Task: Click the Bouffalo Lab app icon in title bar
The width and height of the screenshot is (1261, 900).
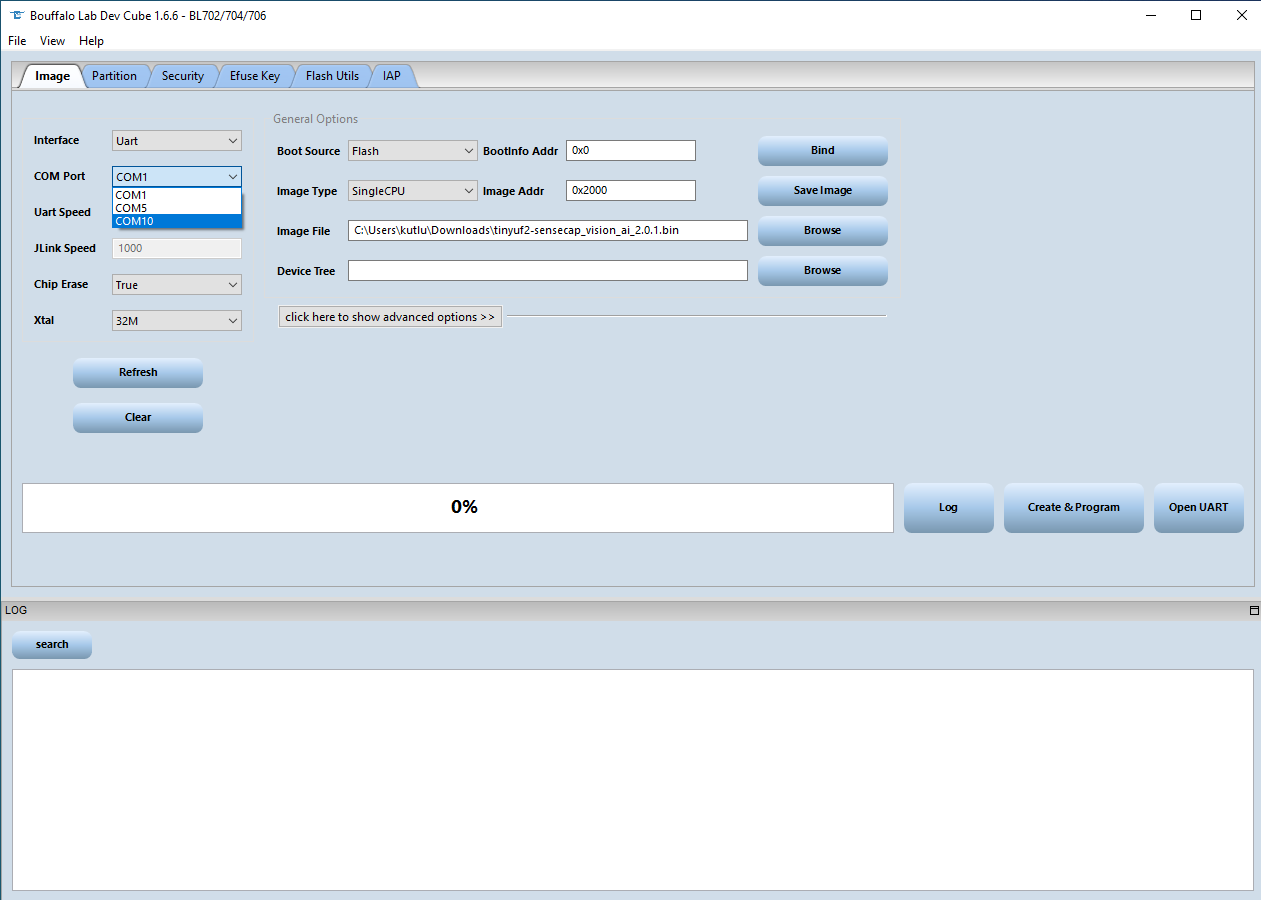Action: click(16, 15)
